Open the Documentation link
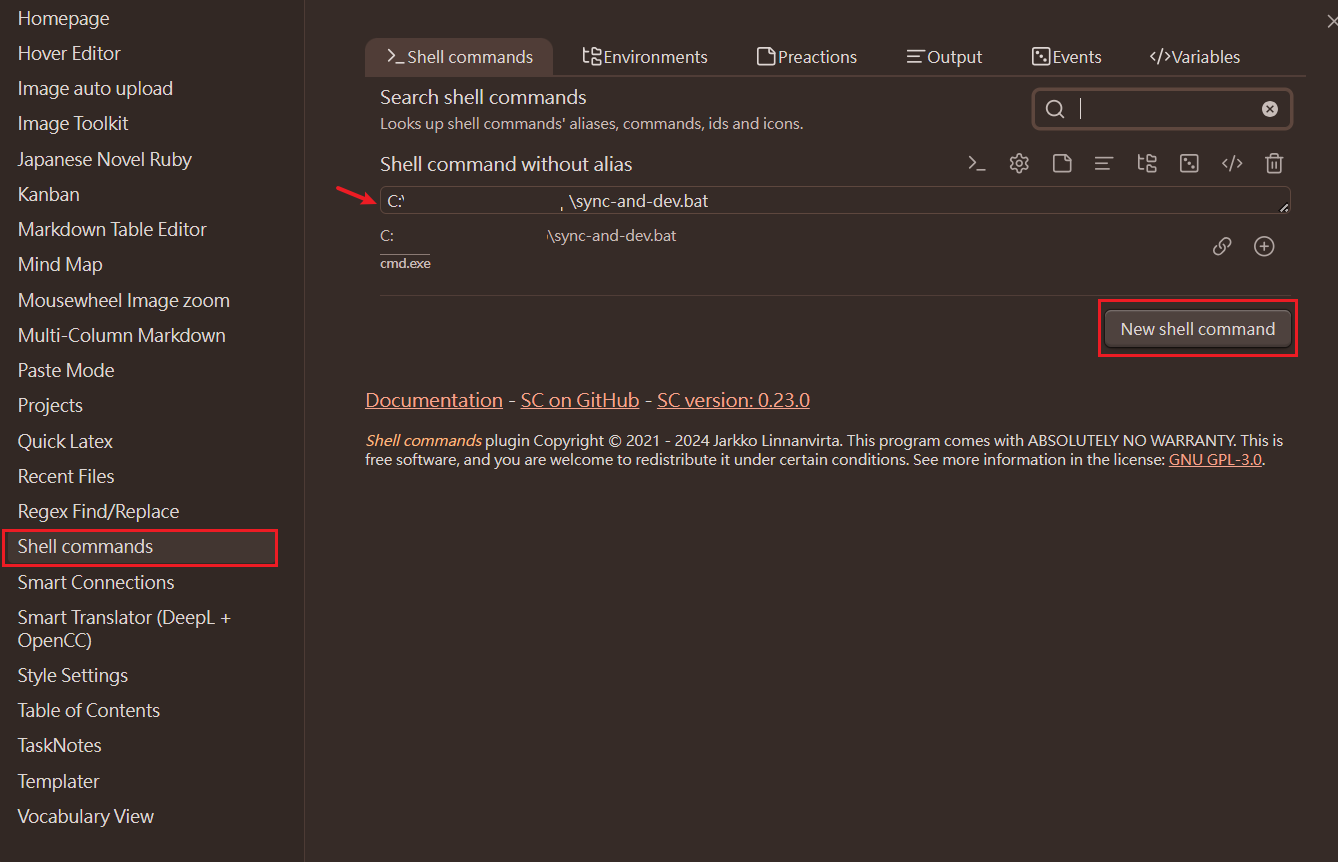Screen dimensions: 1338x862 click(x=434, y=400)
